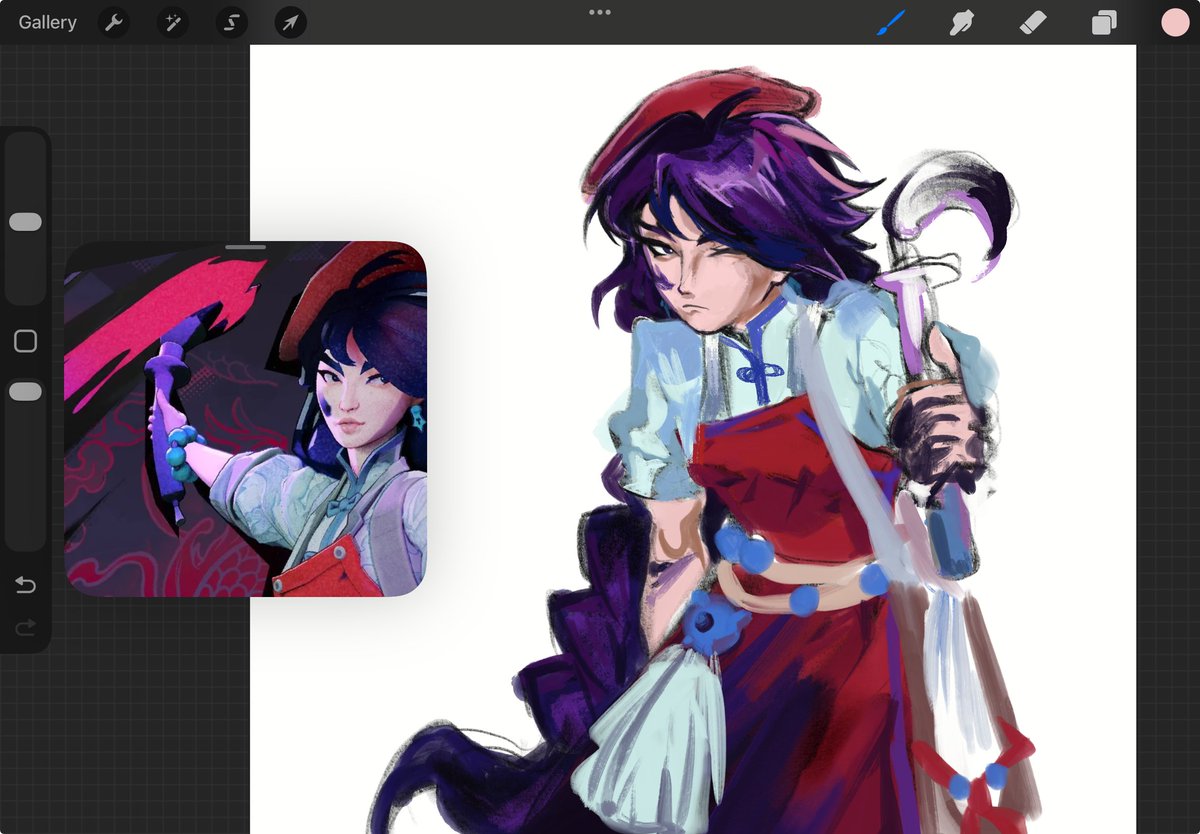The image size is (1200, 834).
Task: Open the Layers panel
Action: pos(1104,22)
